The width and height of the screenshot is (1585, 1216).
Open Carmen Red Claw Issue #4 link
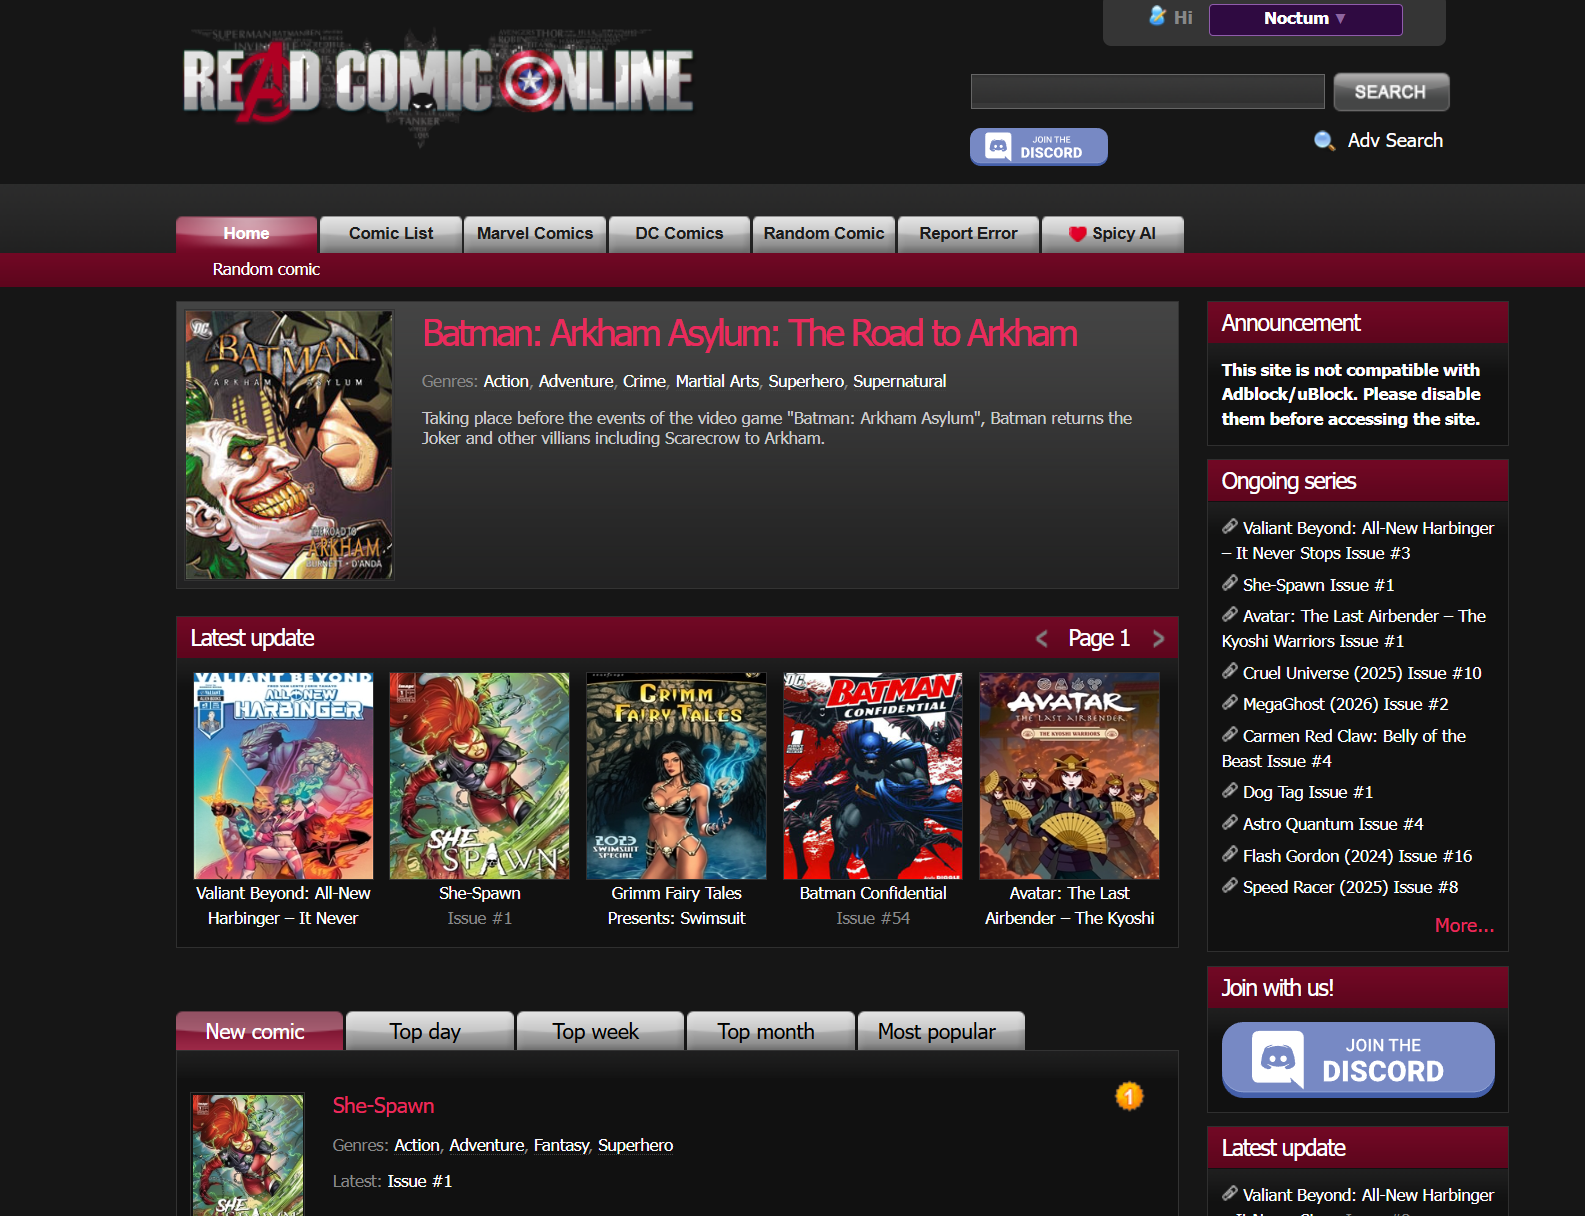(1344, 748)
